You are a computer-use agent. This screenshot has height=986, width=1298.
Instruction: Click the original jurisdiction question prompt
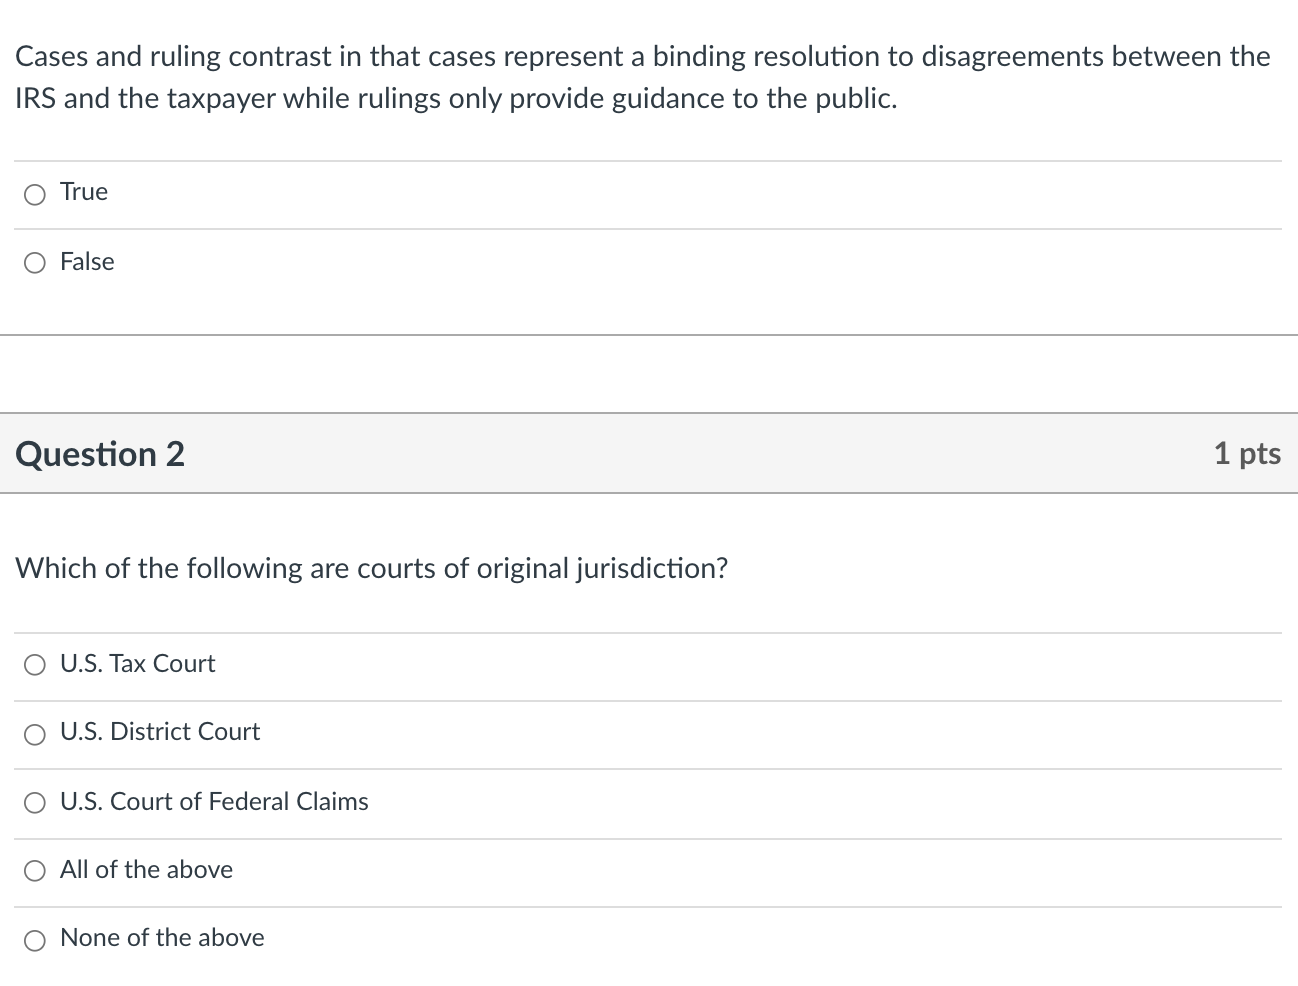pos(372,568)
